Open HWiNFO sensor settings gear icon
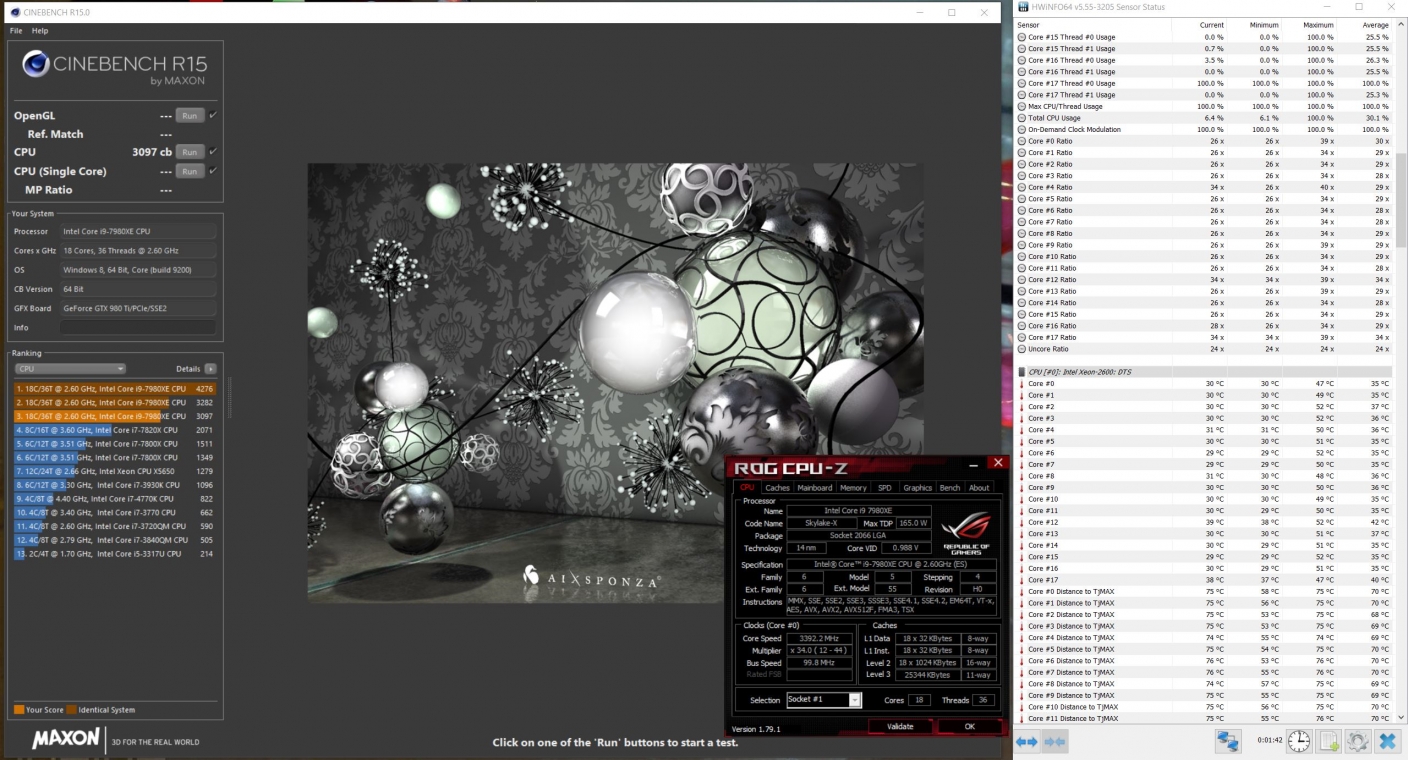Screen dimensions: 1408x760 tap(1358, 741)
